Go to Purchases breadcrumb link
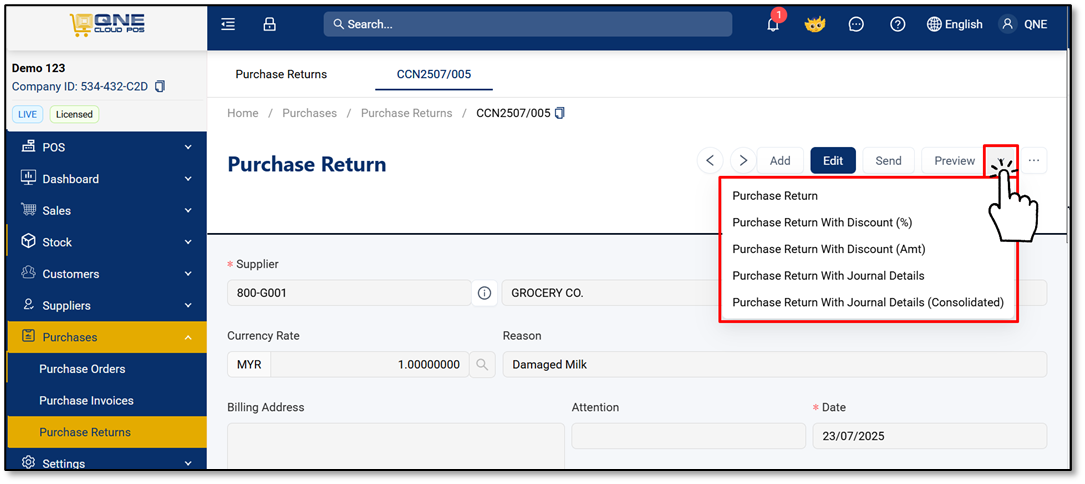1085x484 pixels. [309, 113]
